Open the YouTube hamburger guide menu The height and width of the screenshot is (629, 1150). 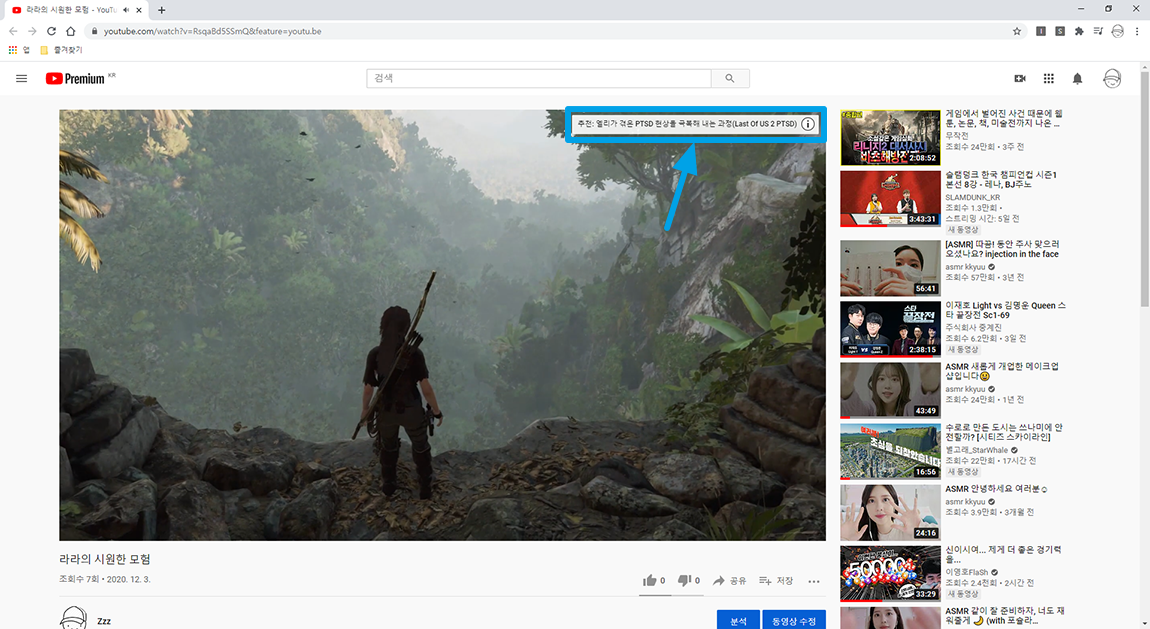pos(21,78)
